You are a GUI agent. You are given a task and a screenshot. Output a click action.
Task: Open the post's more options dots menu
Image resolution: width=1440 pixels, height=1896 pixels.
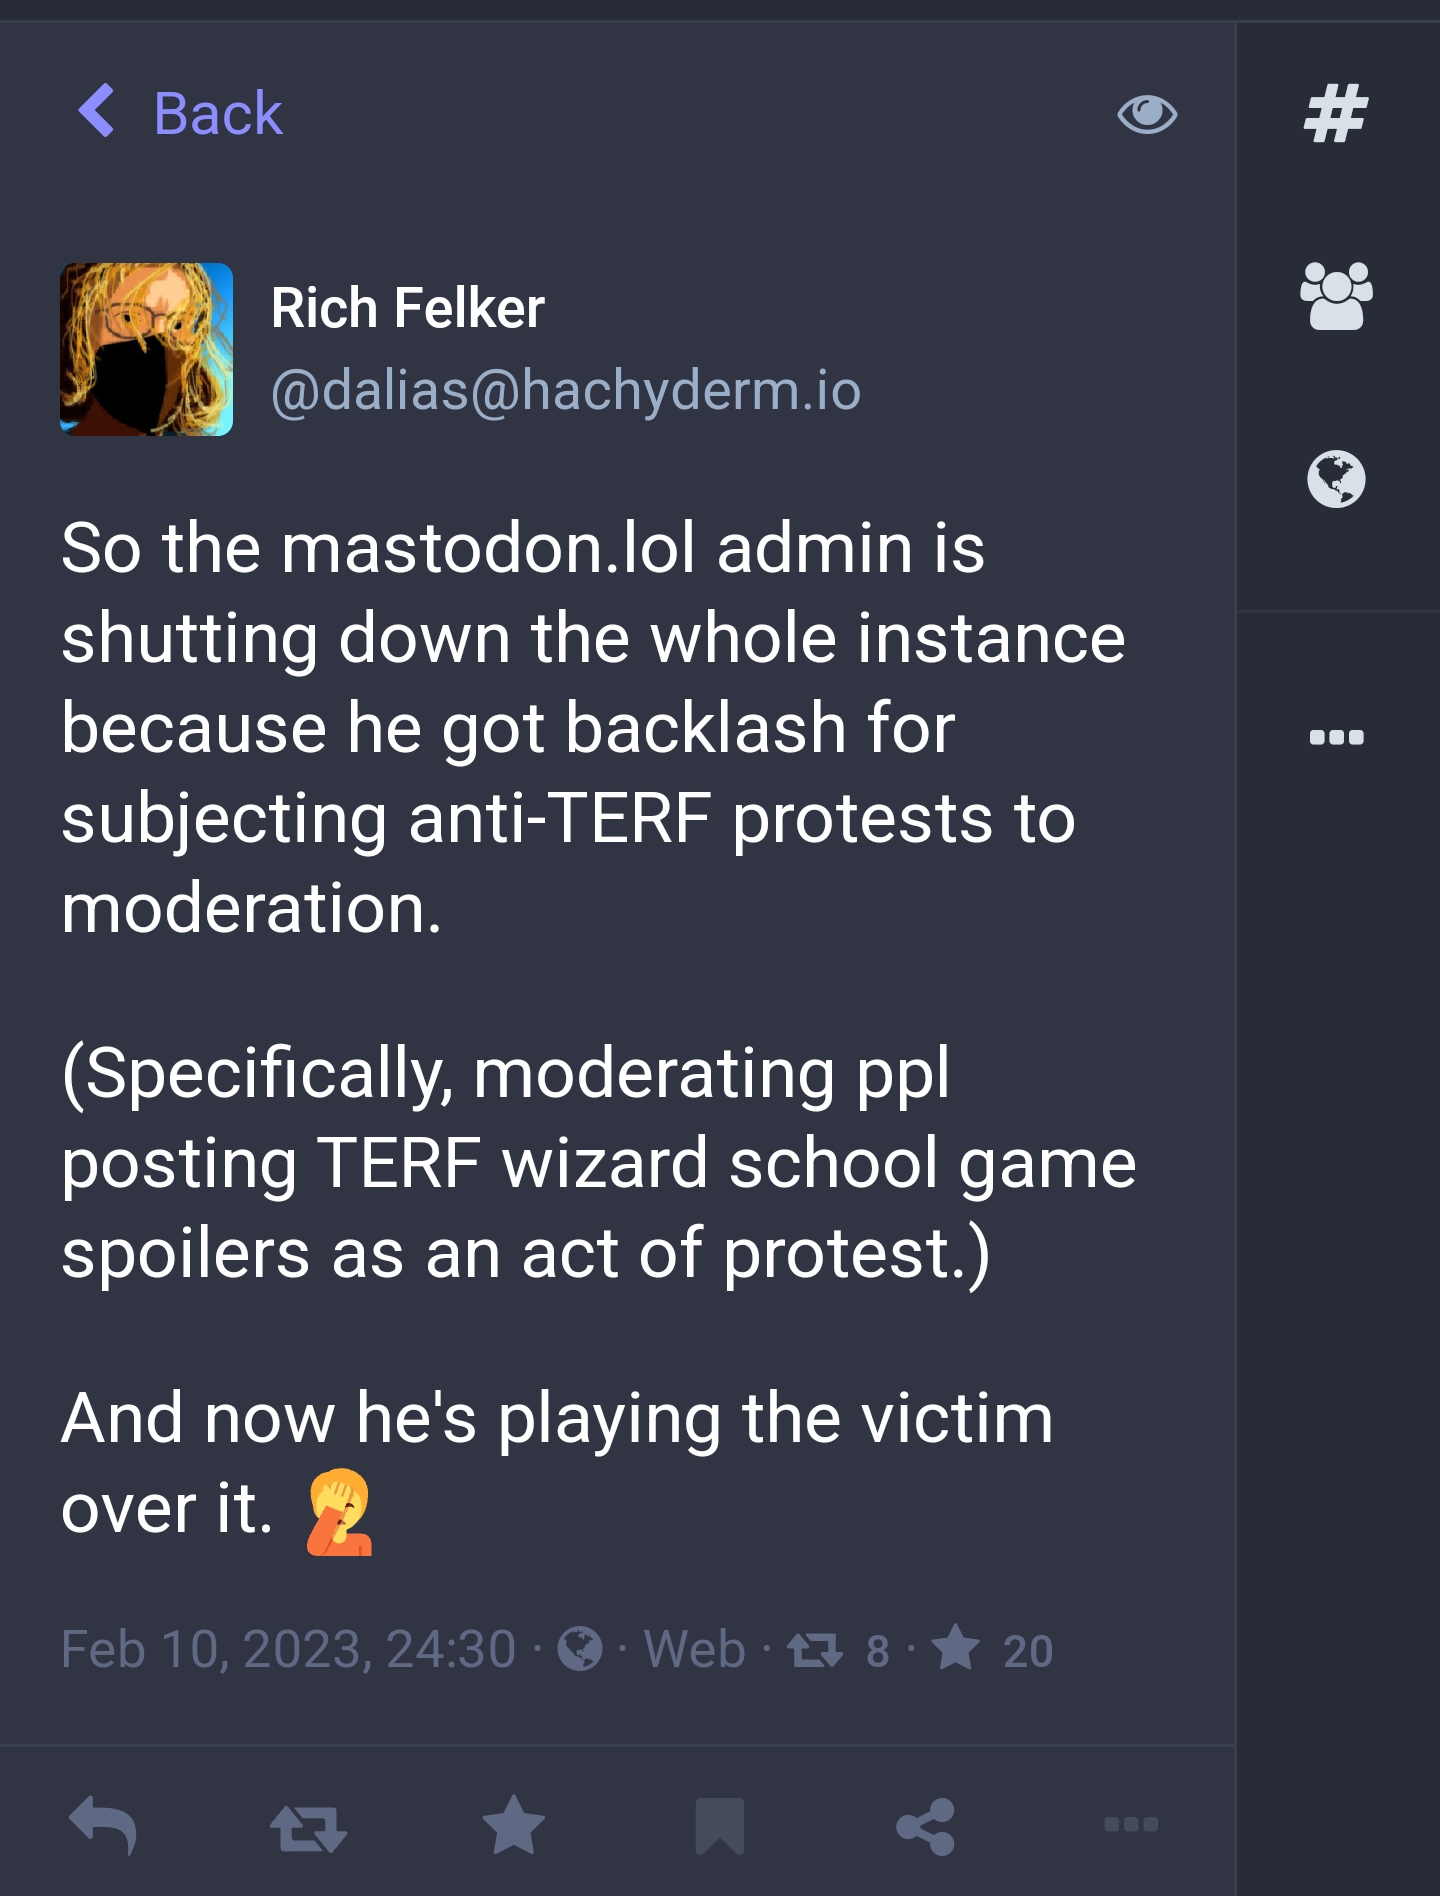point(1131,1824)
